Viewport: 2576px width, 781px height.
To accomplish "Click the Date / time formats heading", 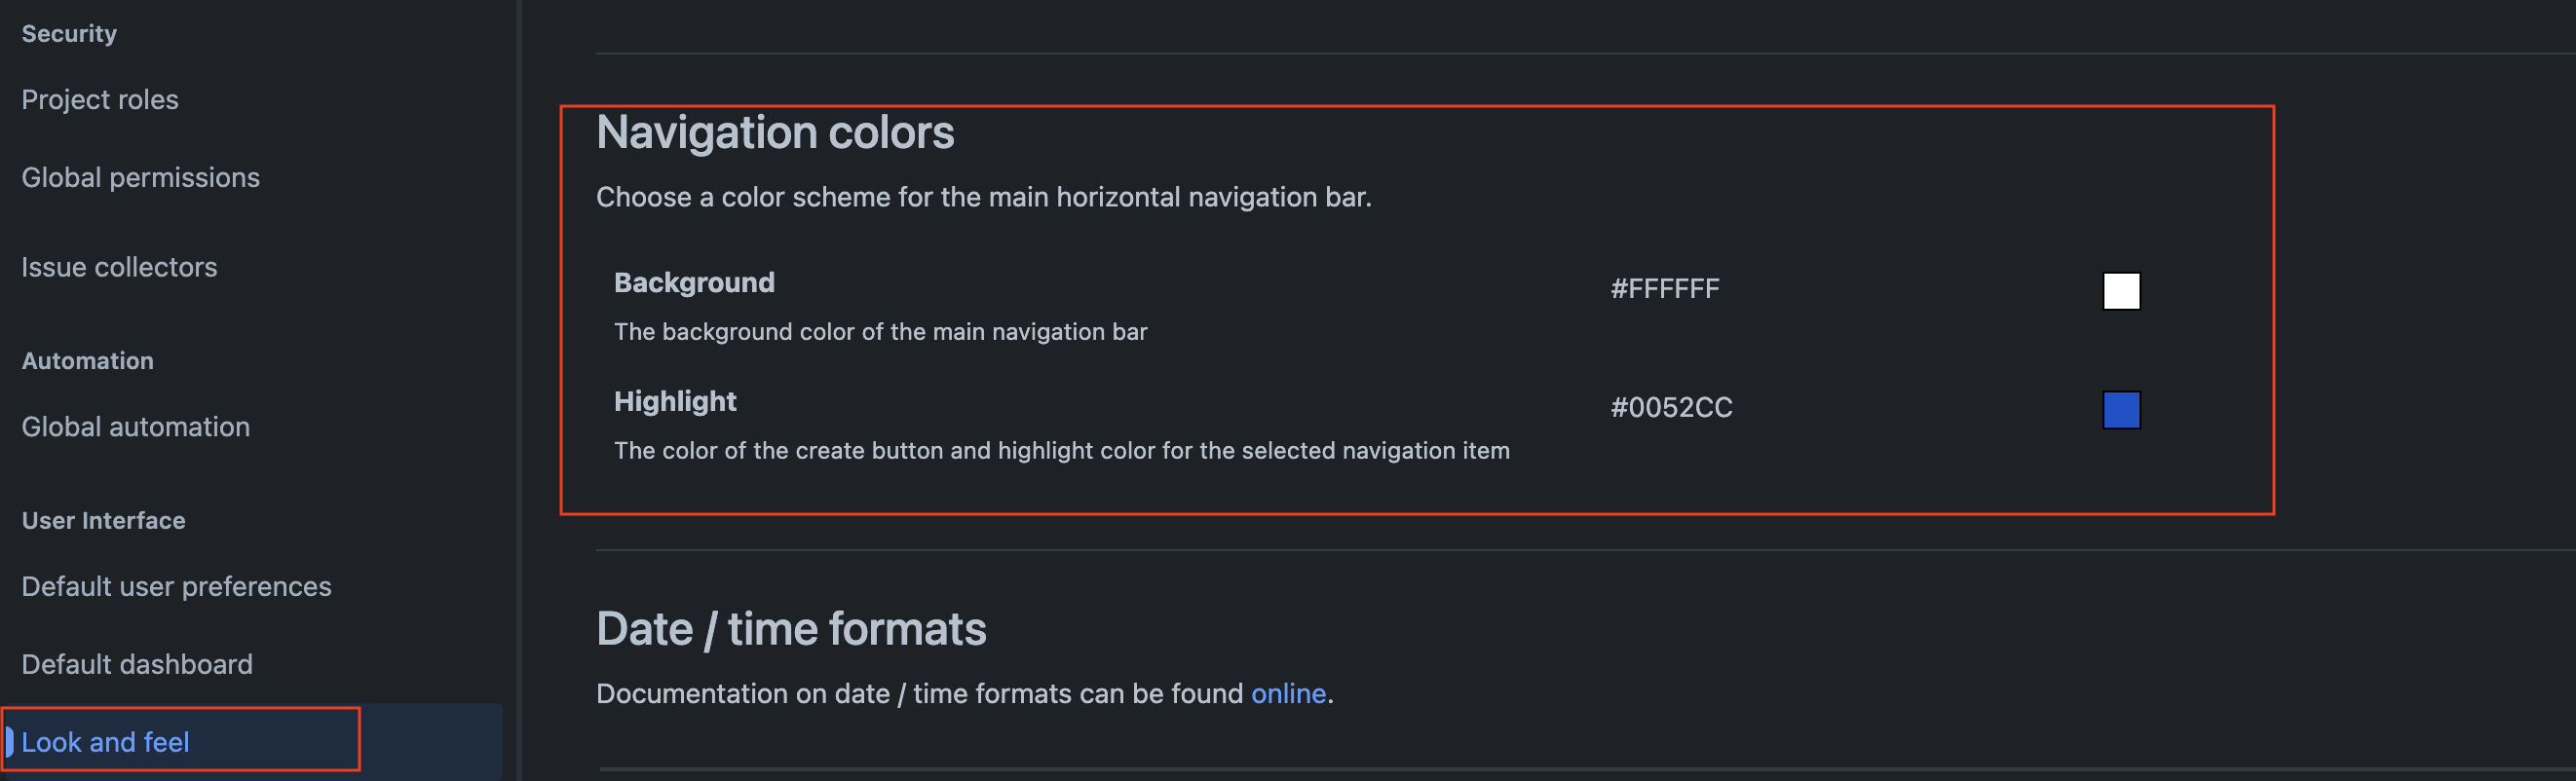I will pyautogui.click(x=791, y=628).
